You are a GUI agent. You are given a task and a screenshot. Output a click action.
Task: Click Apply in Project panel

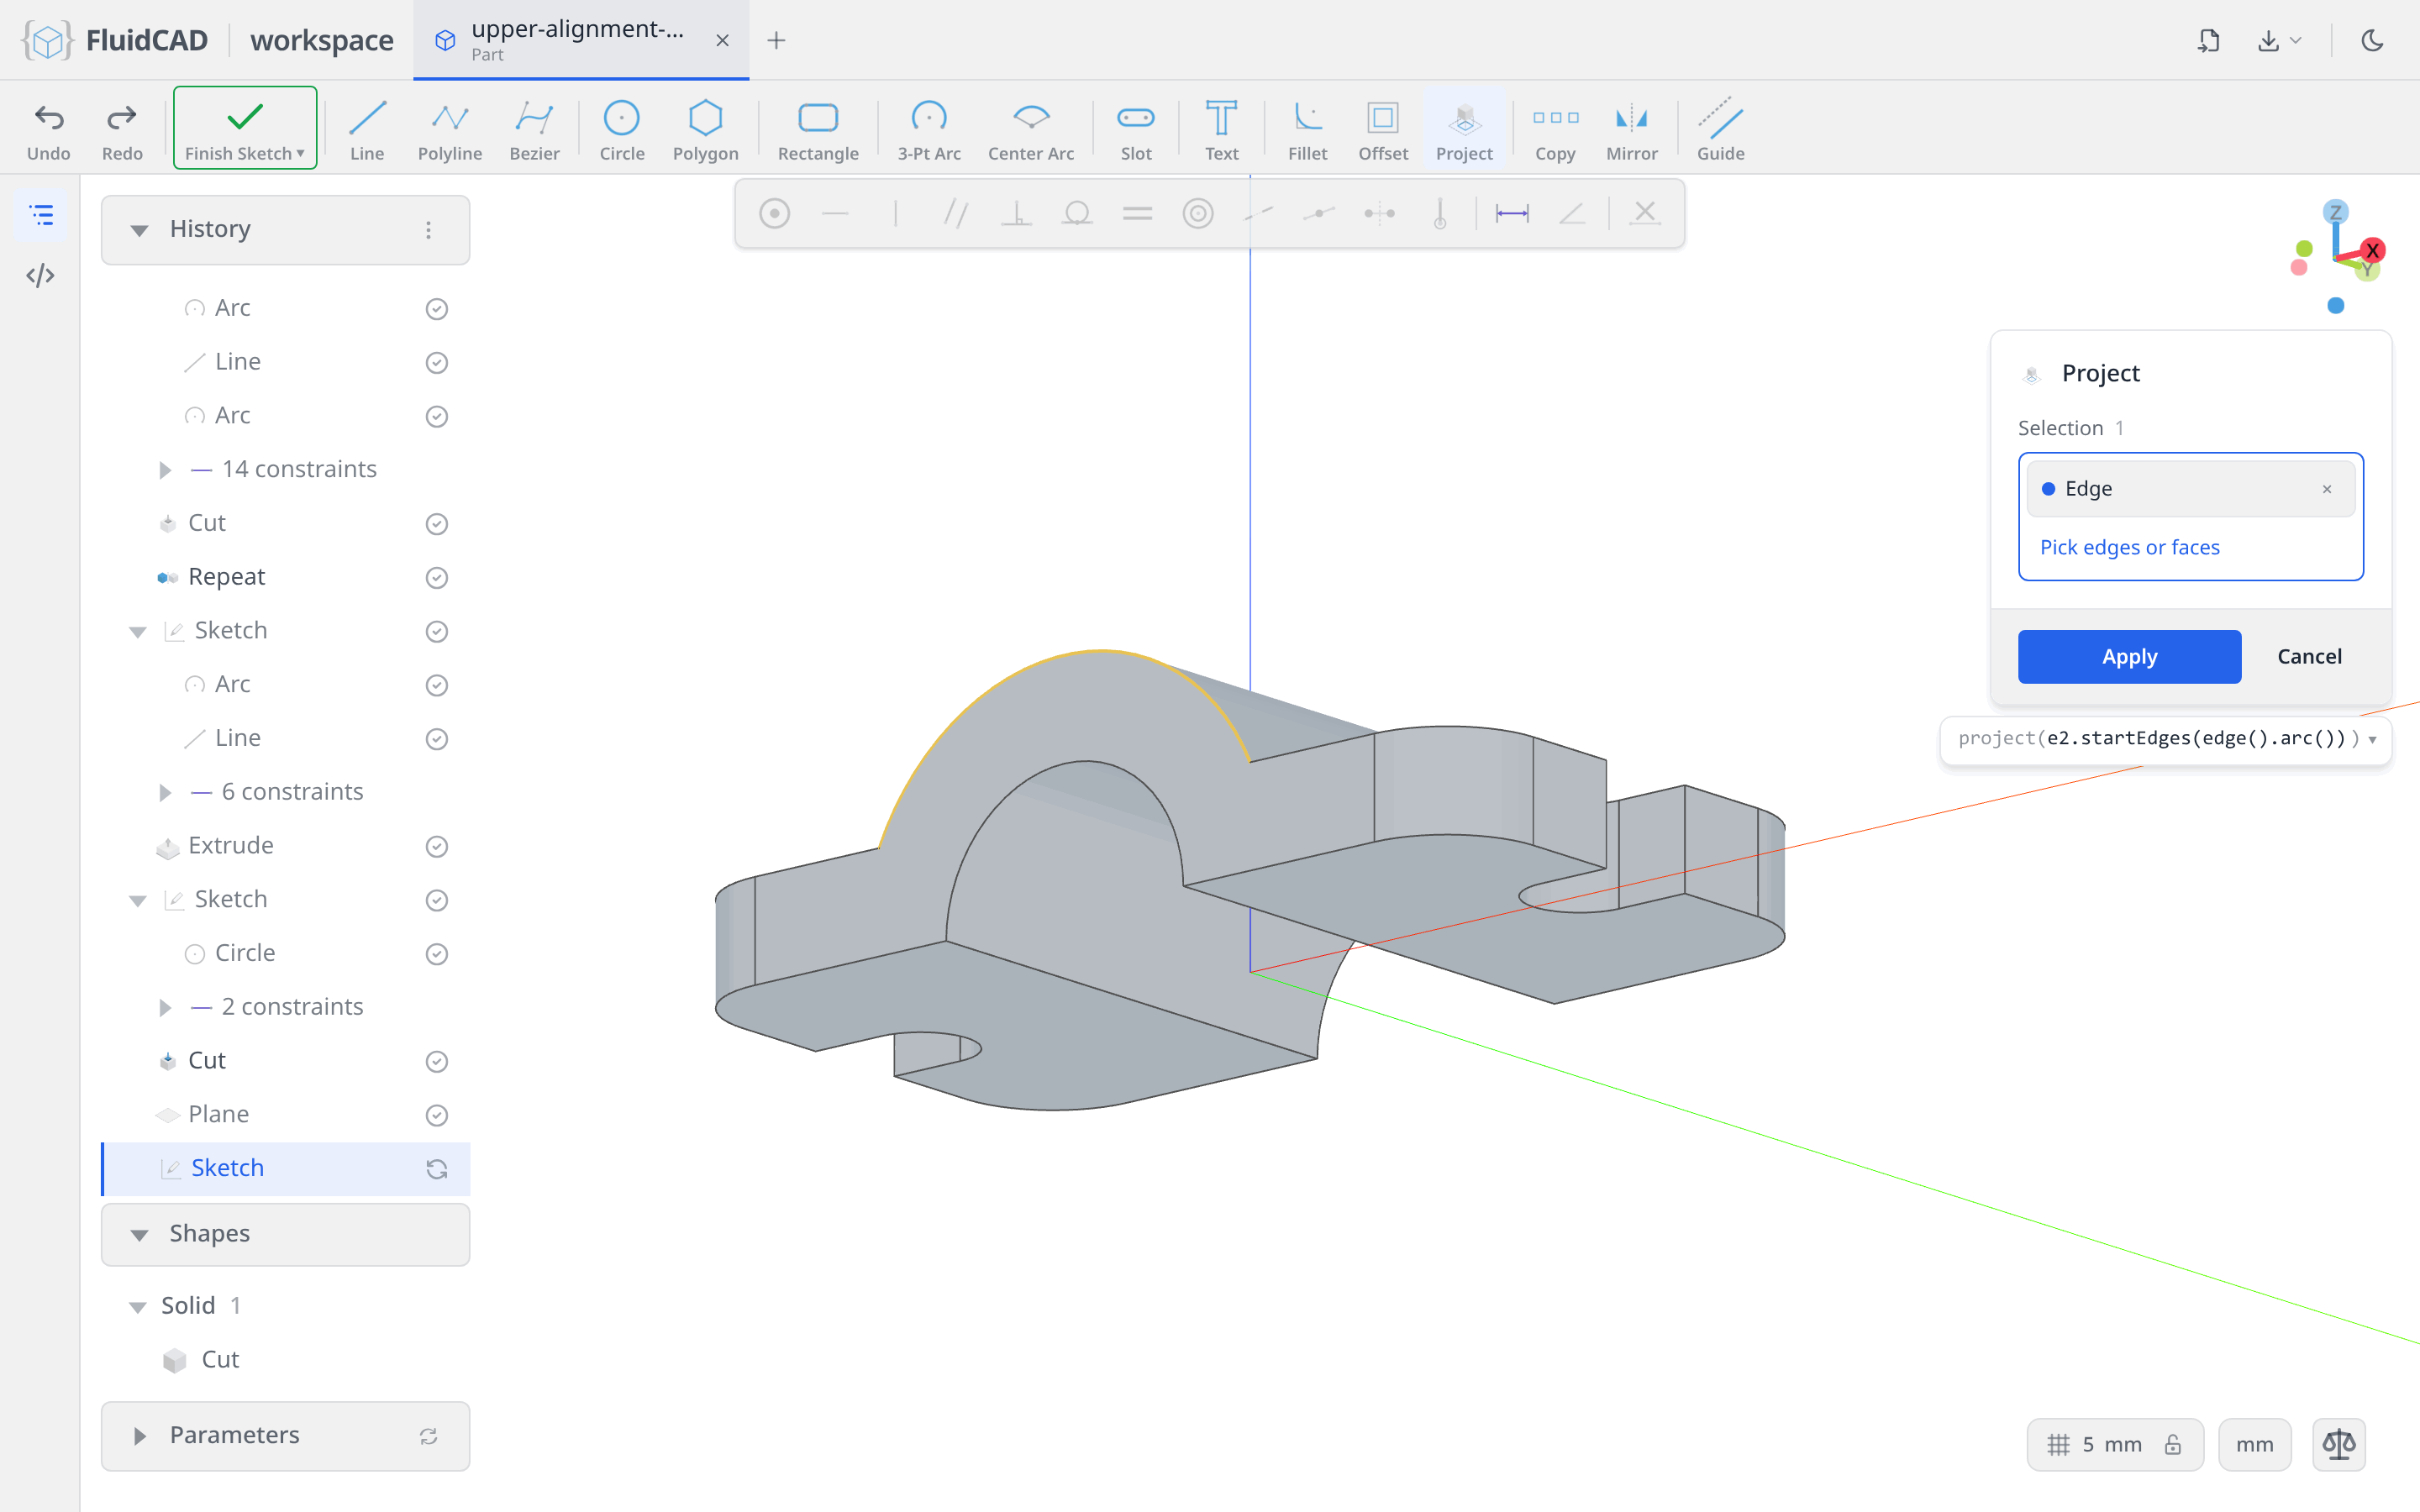(x=2129, y=657)
